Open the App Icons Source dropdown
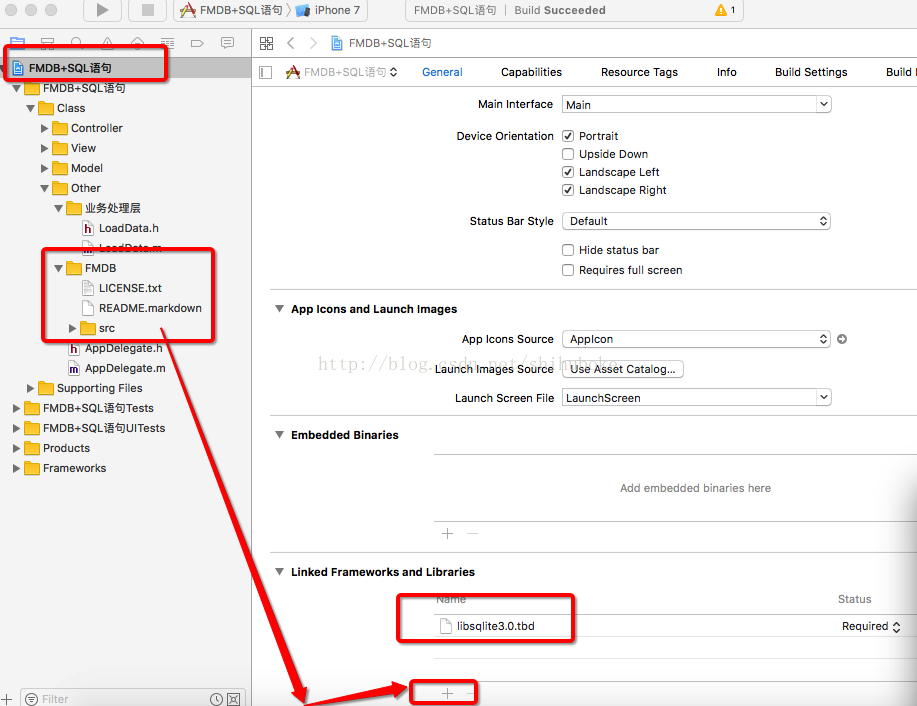The width and height of the screenshot is (917, 706). point(697,339)
